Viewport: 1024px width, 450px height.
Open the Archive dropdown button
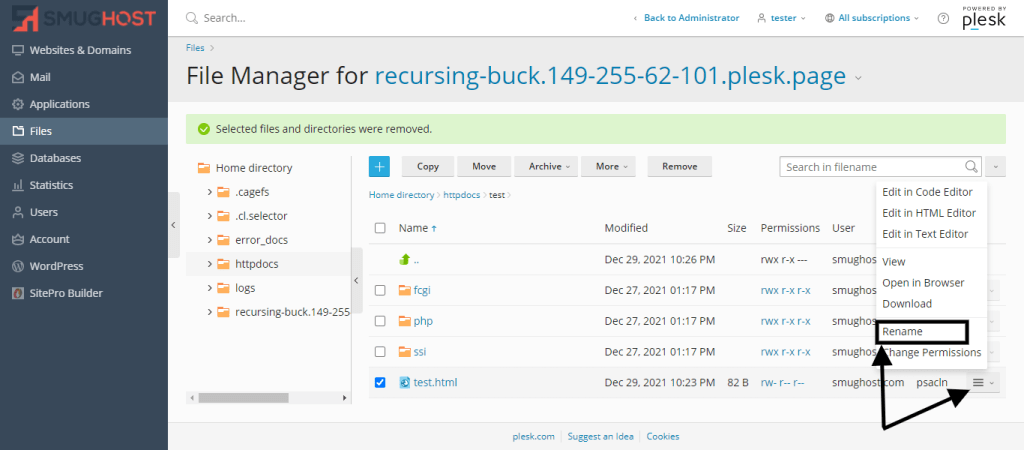tap(550, 167)
